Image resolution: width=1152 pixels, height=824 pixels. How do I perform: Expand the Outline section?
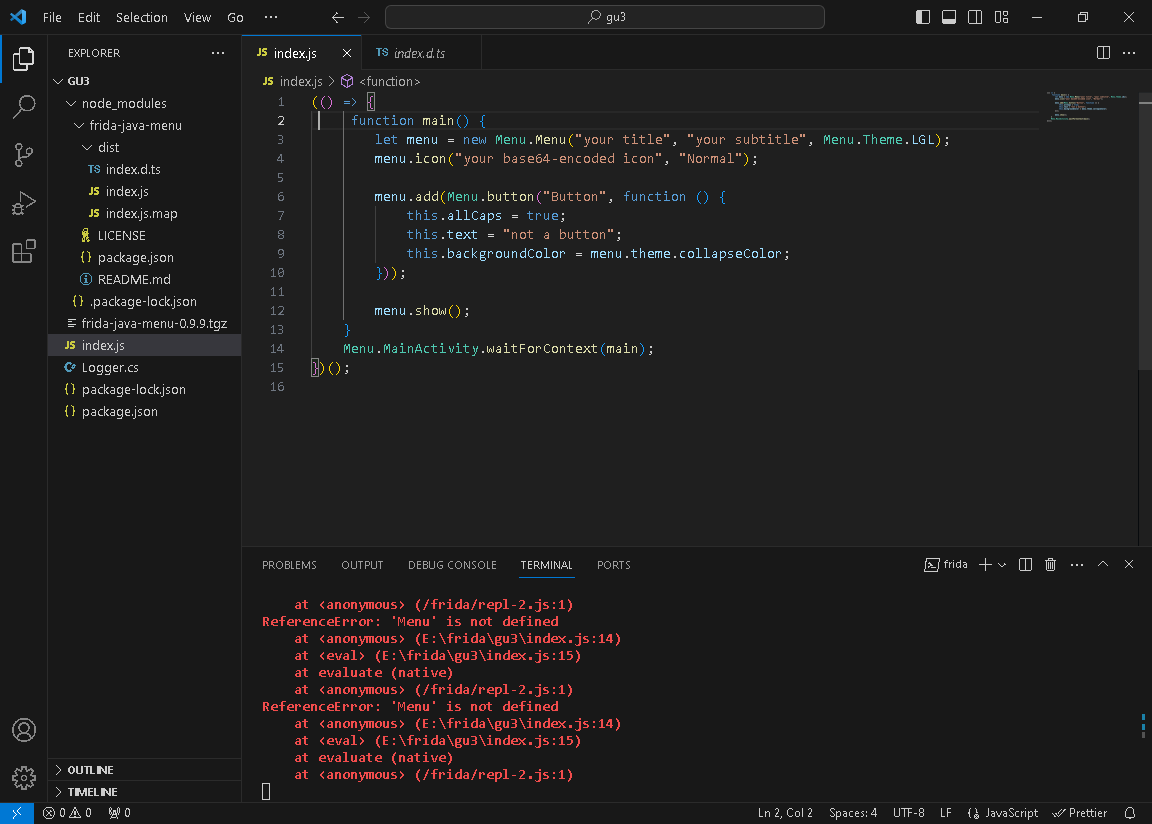point(145,770)
